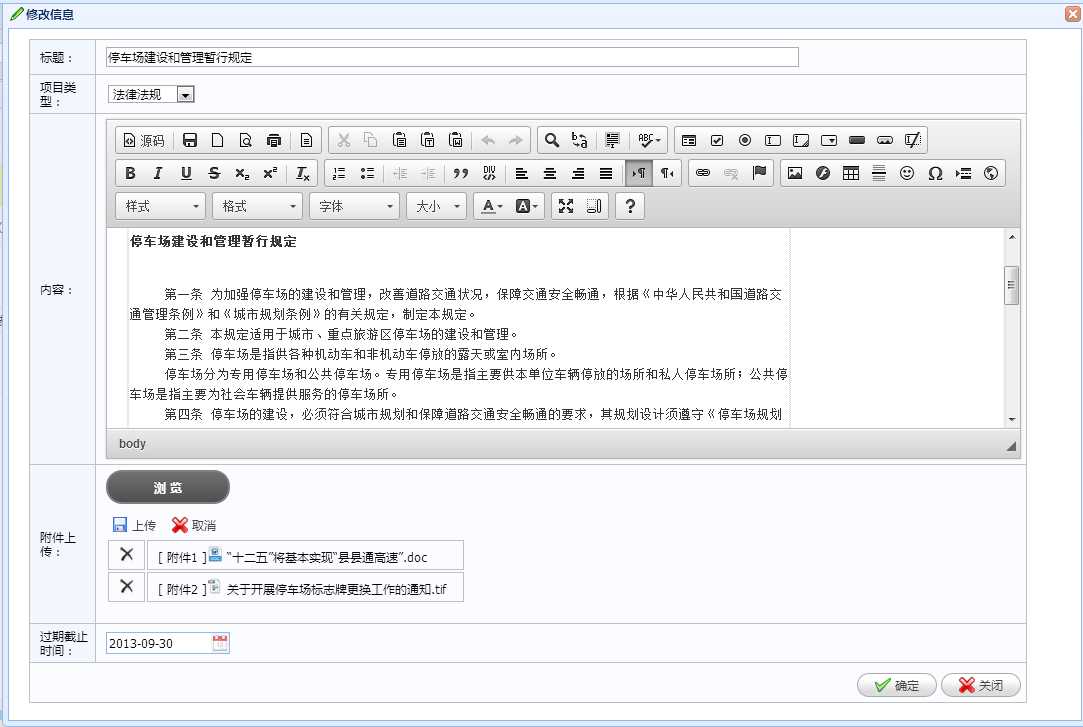Insert an image button field
The height and width of the screenshot is (727, 1083).
click(x=885, y=140)
